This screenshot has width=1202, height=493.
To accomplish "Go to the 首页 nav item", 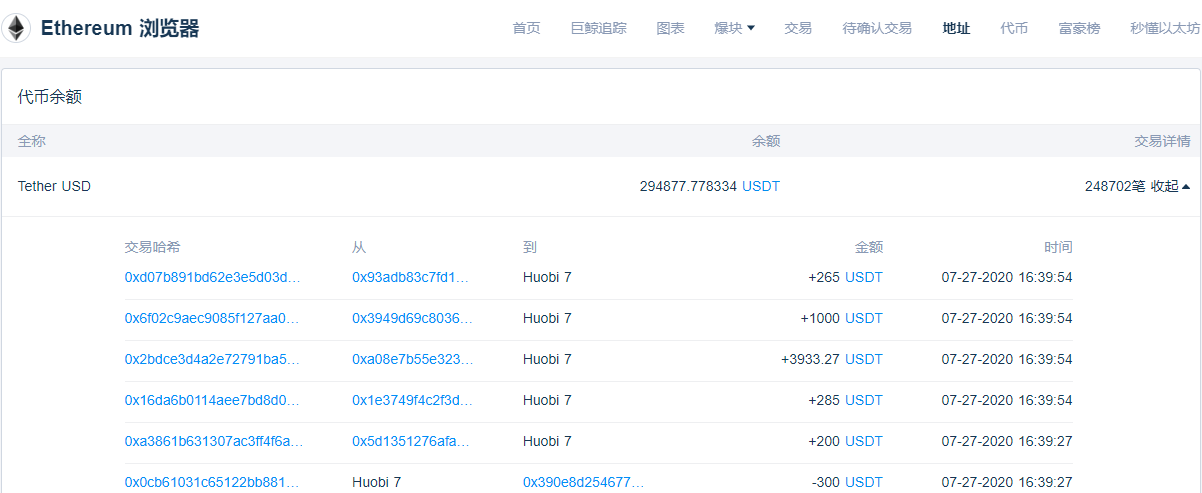I will pyautogui.click(x=526, y=28).
